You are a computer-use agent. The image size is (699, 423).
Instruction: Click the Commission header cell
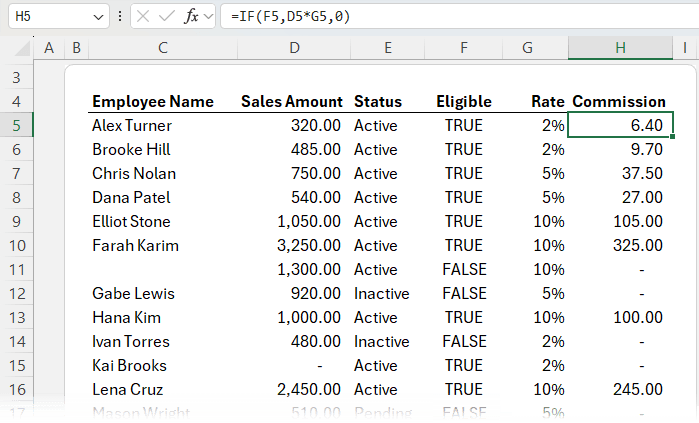point(619,102)
